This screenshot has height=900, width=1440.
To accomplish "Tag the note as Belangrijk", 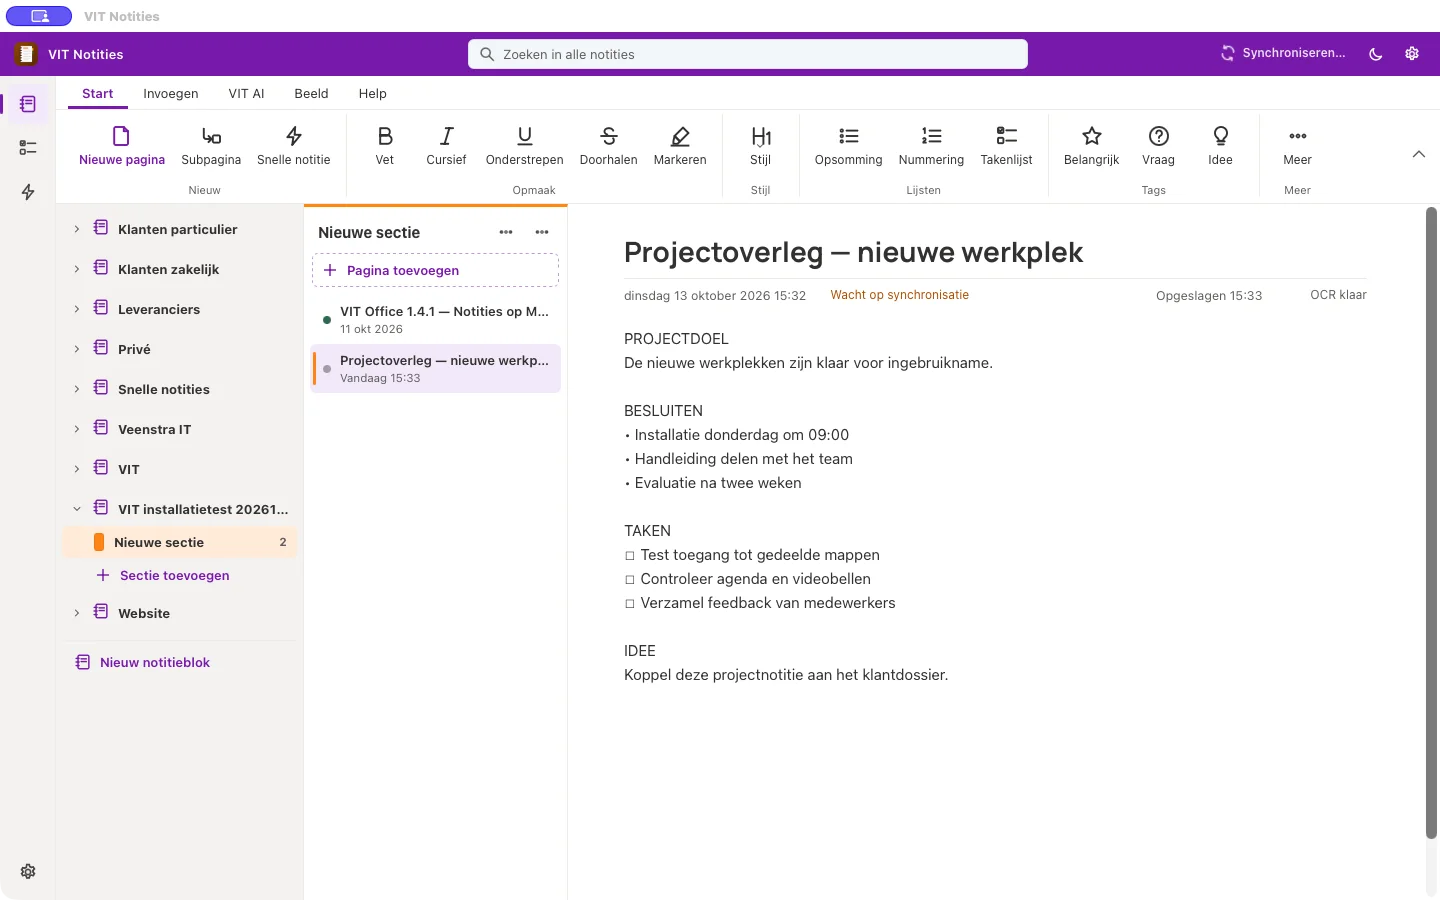I will point(1091,146).
